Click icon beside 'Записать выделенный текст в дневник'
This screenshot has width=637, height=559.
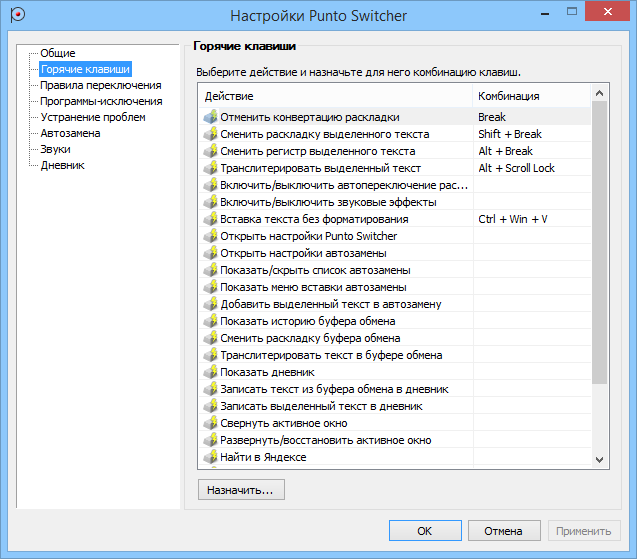coord(210,406)
